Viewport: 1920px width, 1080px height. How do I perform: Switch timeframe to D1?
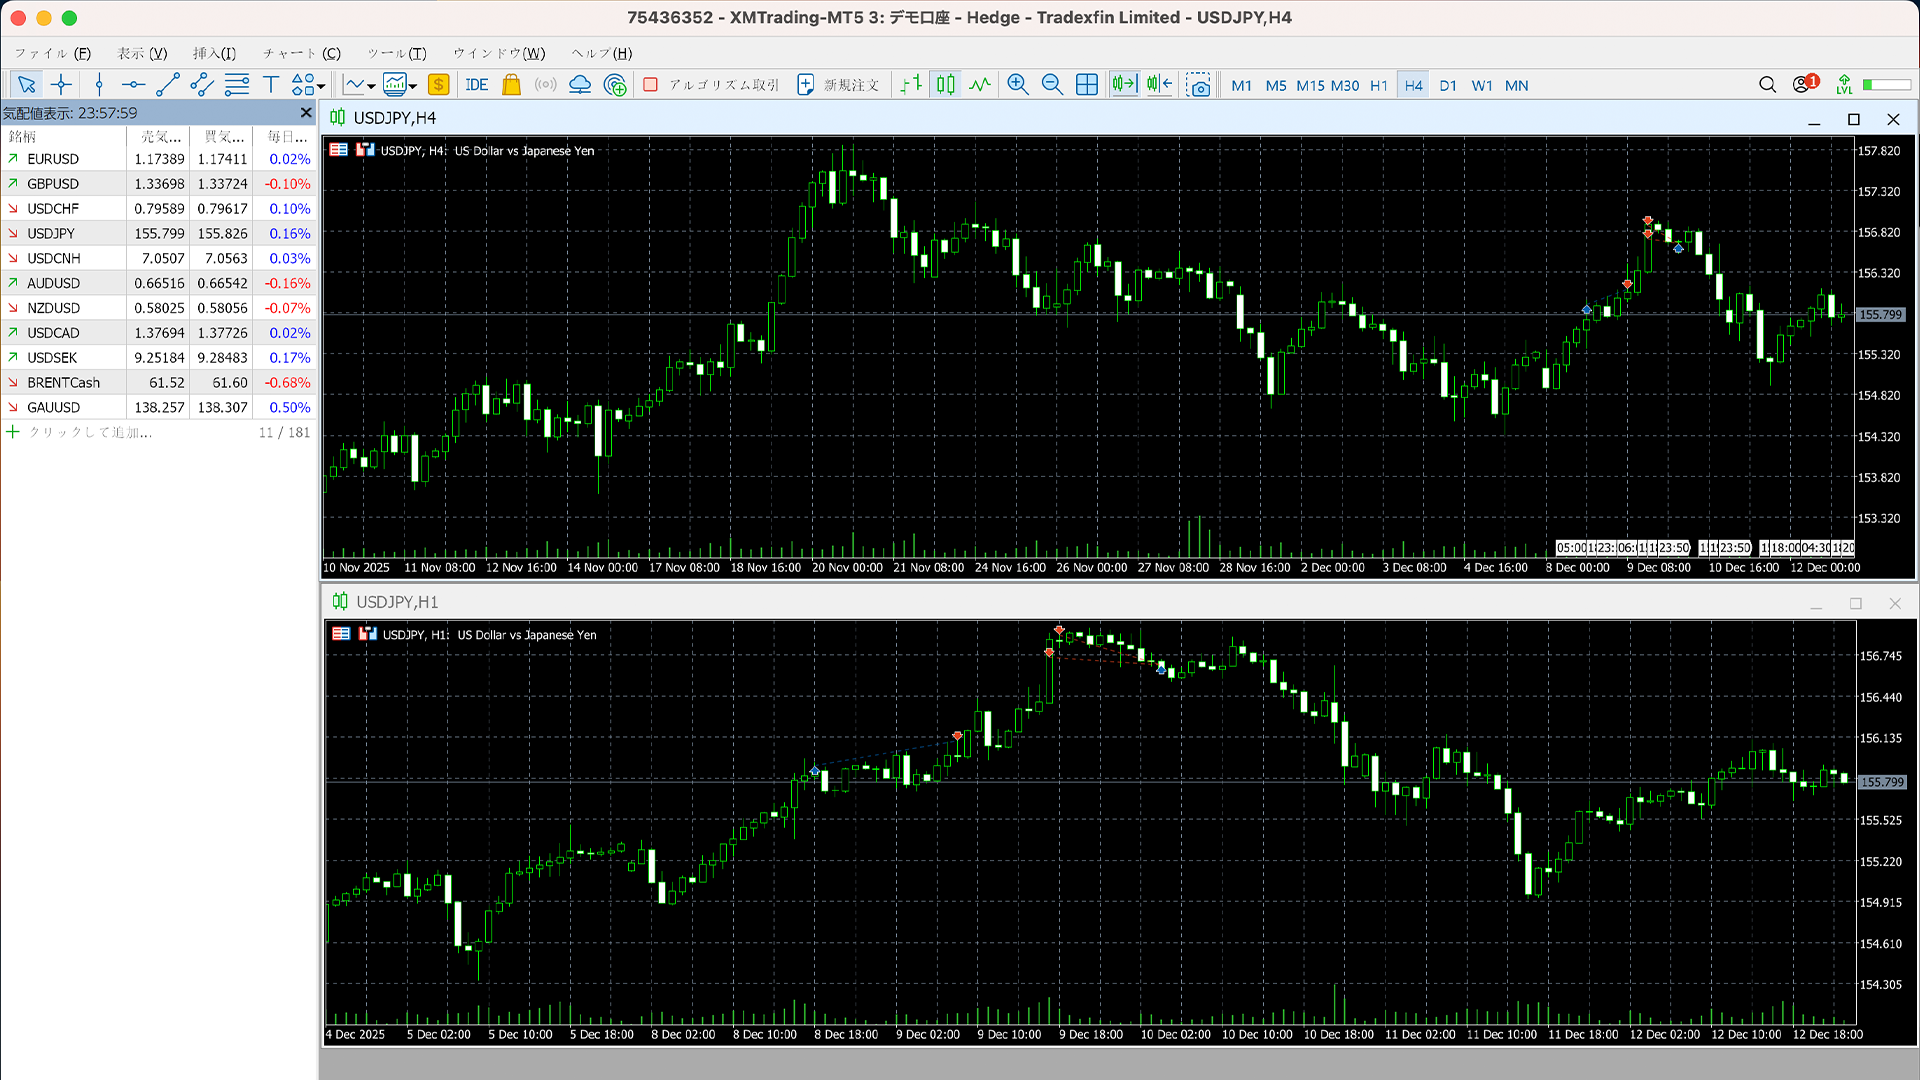pyautogui.click(x=1447, y=85)
